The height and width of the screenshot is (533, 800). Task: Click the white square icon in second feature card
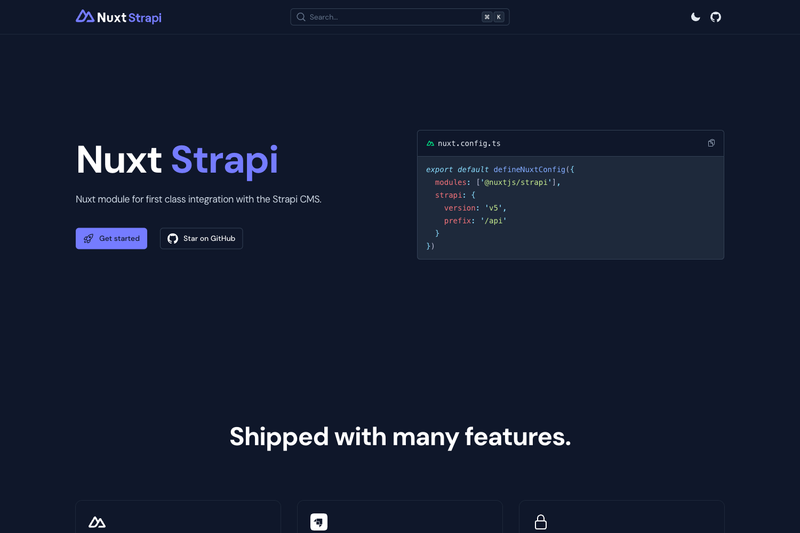(x=319, y=522)
